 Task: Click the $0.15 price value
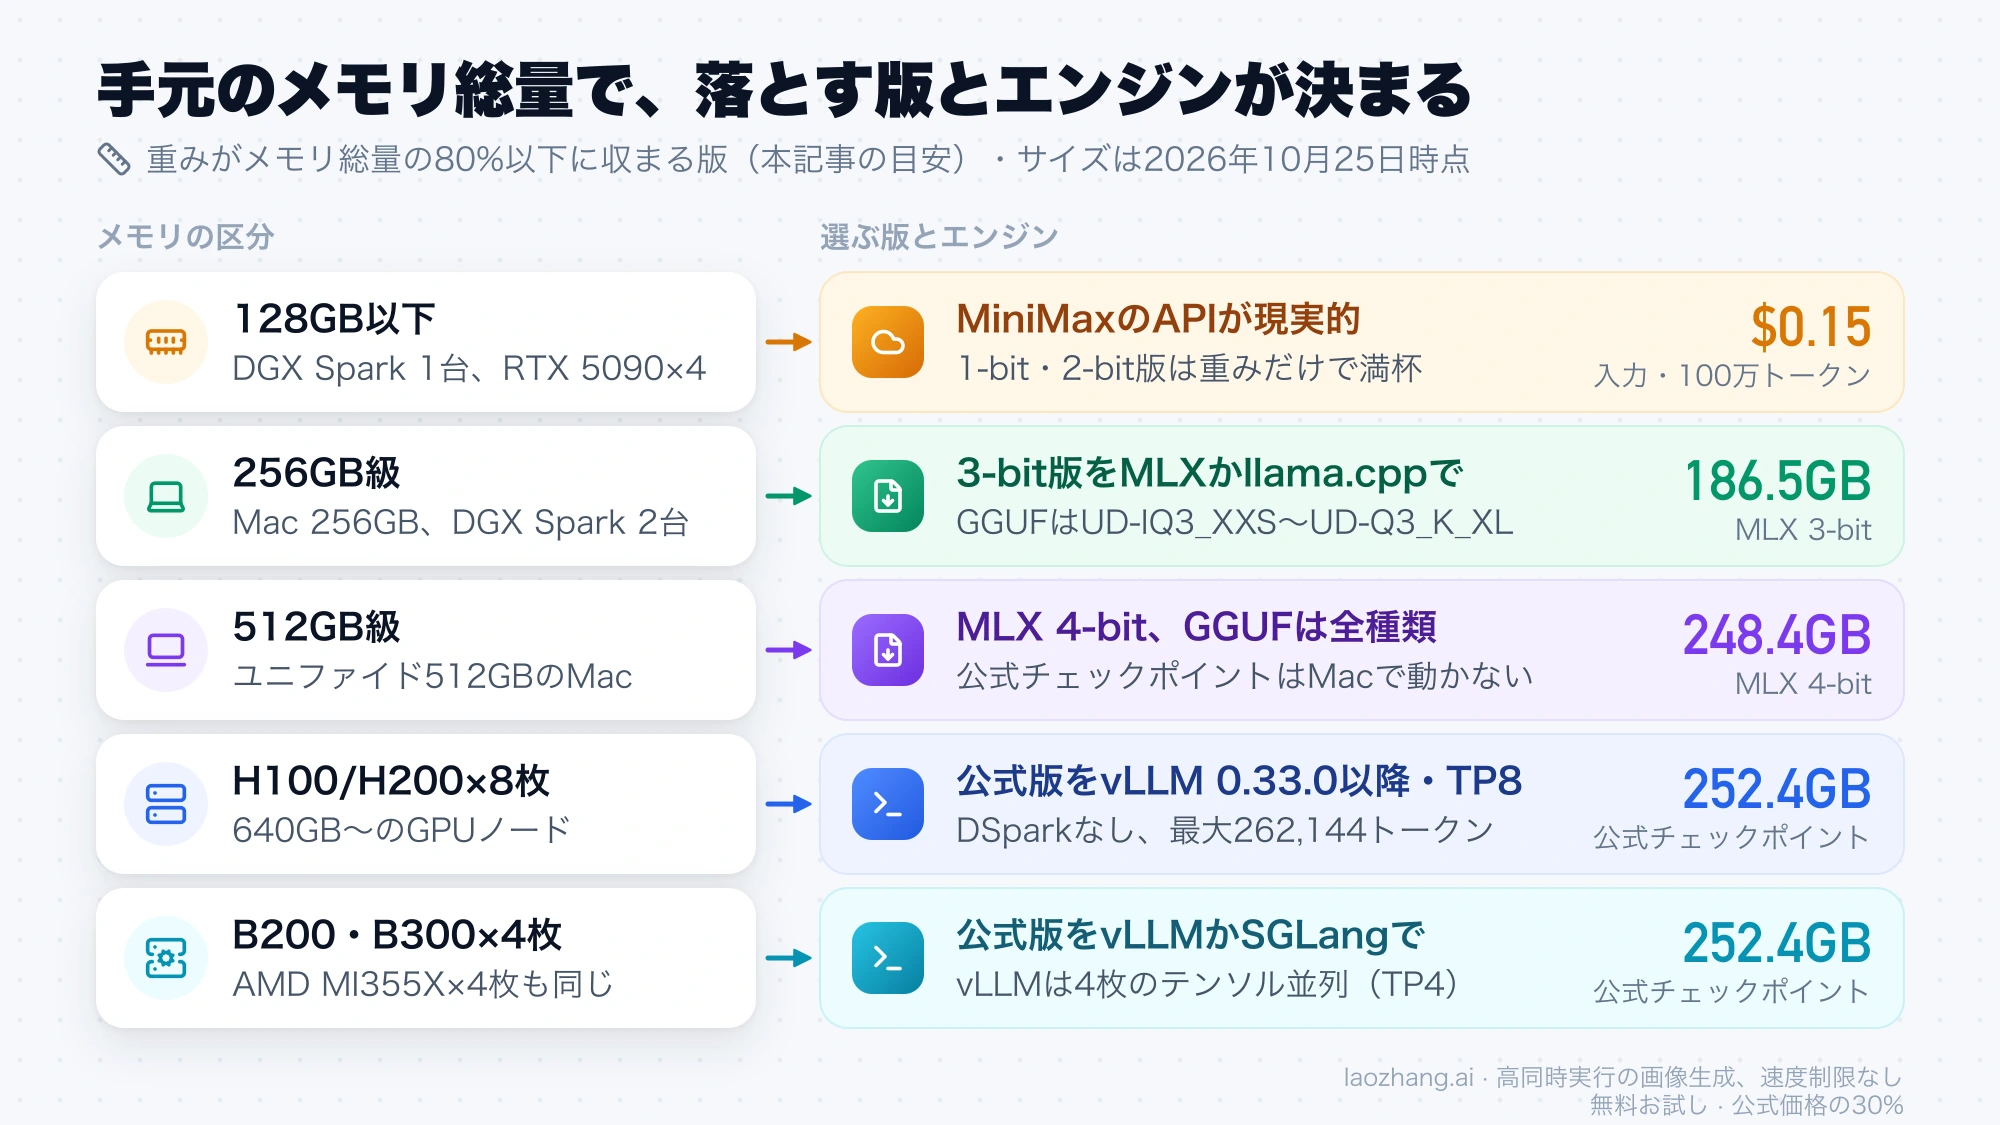click(1810, 327)
